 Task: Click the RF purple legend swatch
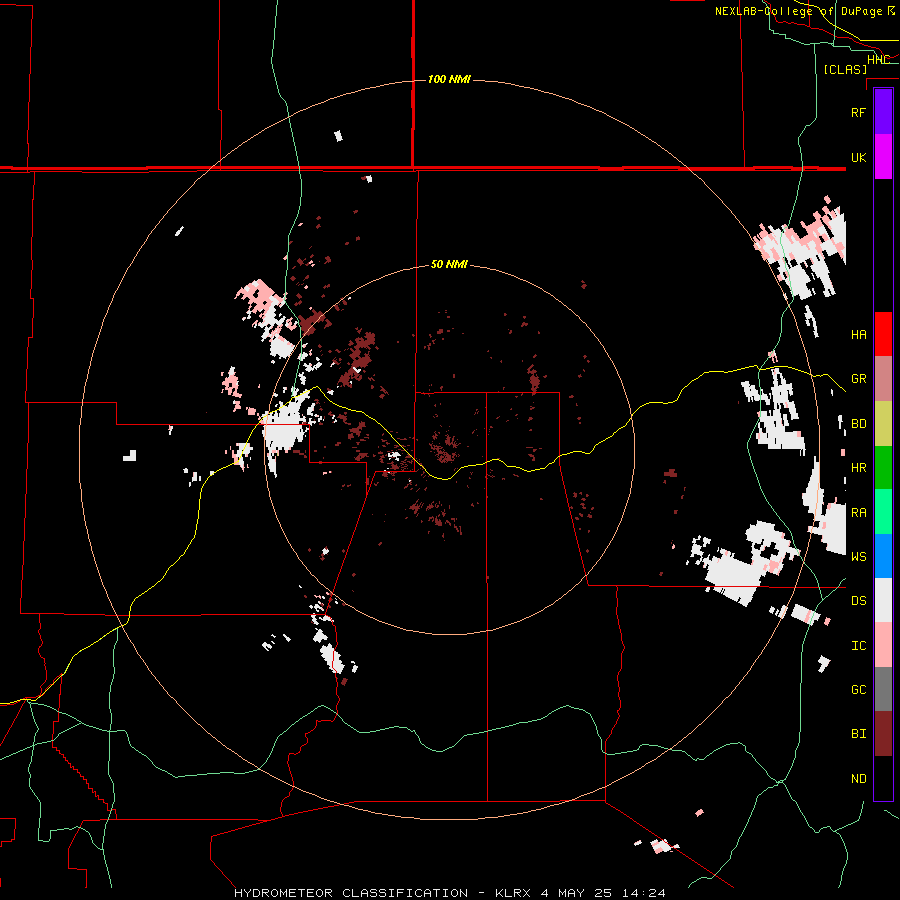(883, 112)
